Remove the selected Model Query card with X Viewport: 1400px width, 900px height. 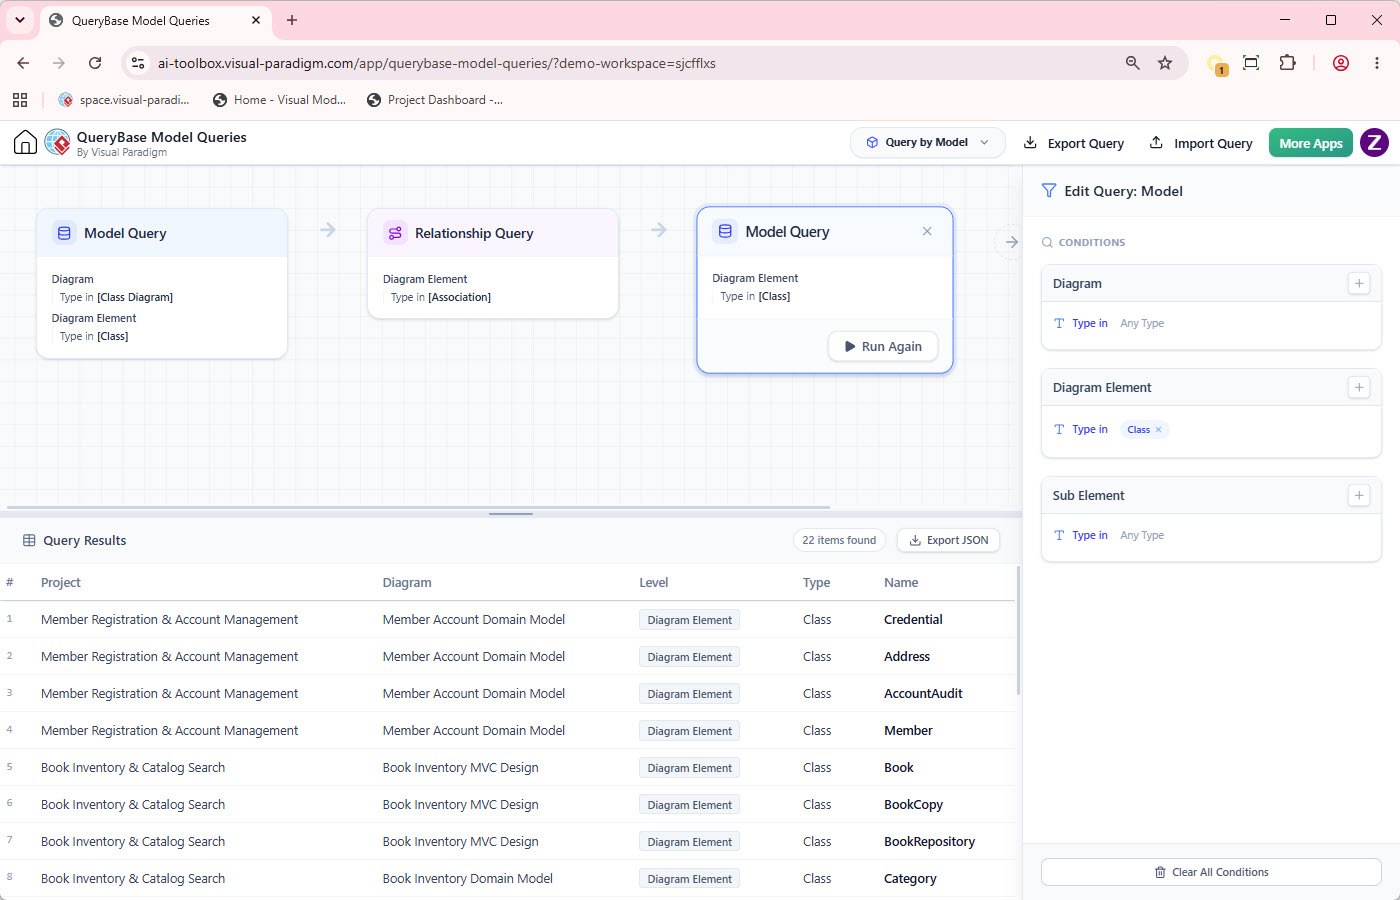click(x=927, y=231)
